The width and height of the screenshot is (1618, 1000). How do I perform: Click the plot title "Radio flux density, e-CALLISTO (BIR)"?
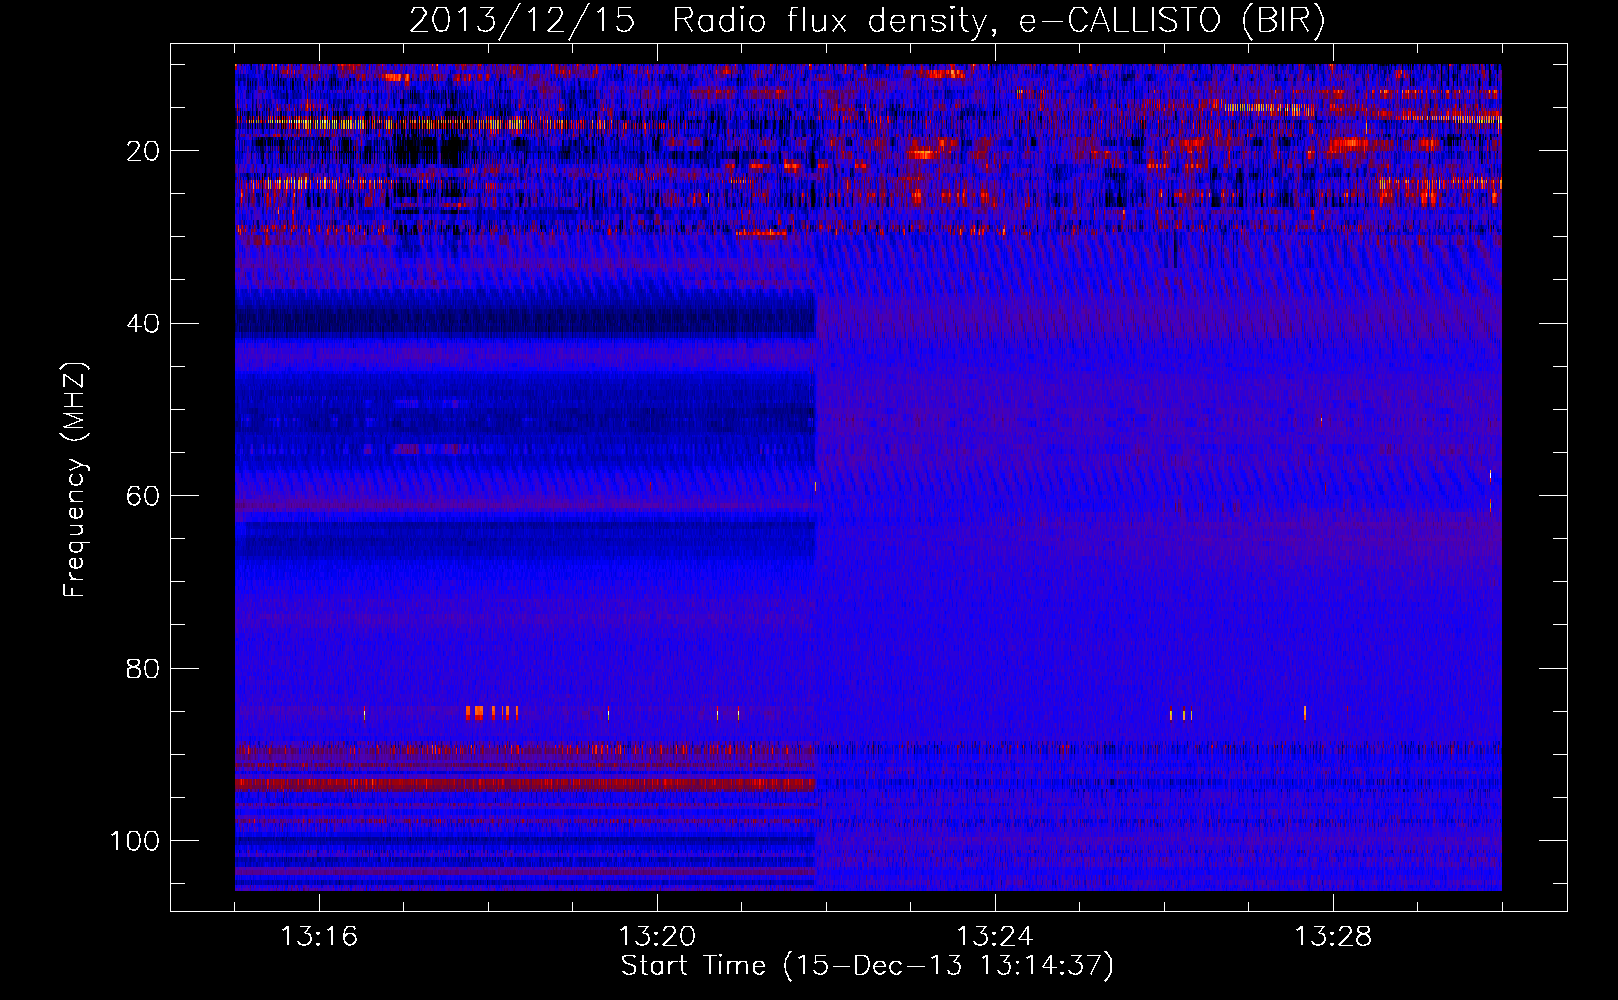[x=999, y=21]
